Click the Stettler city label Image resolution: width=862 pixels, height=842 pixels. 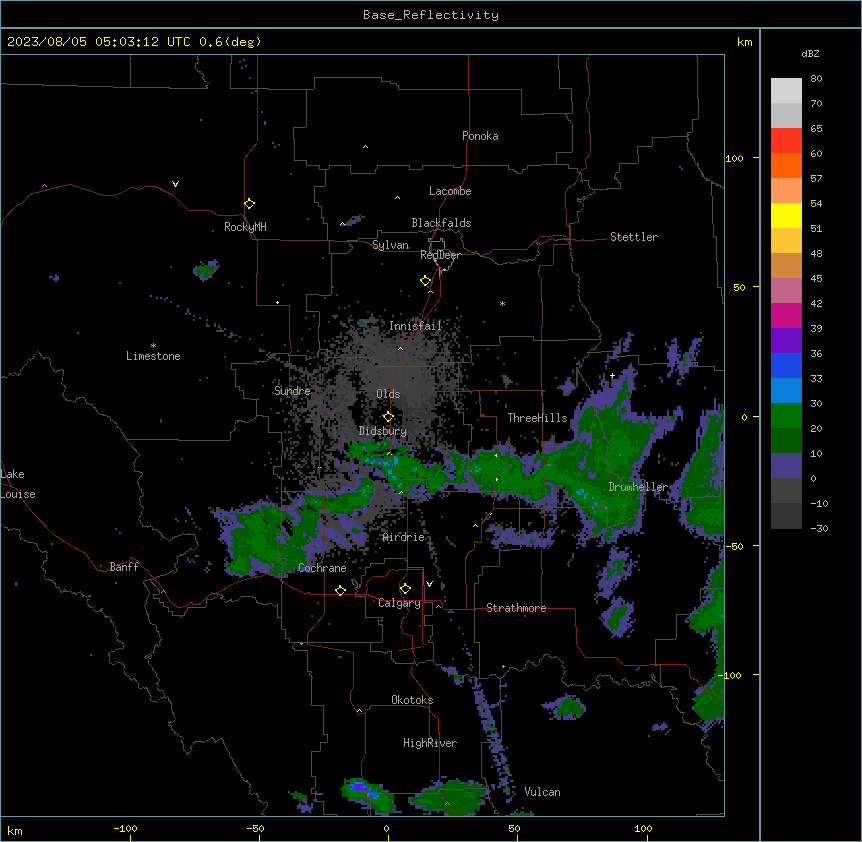coord(634,237)
